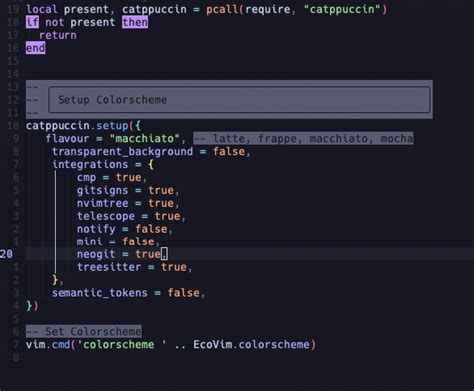Screen dimensions: 474x391
Task: Click the comment listing latte, frappe, macchiato, mocha
Action: pos(303,138)
